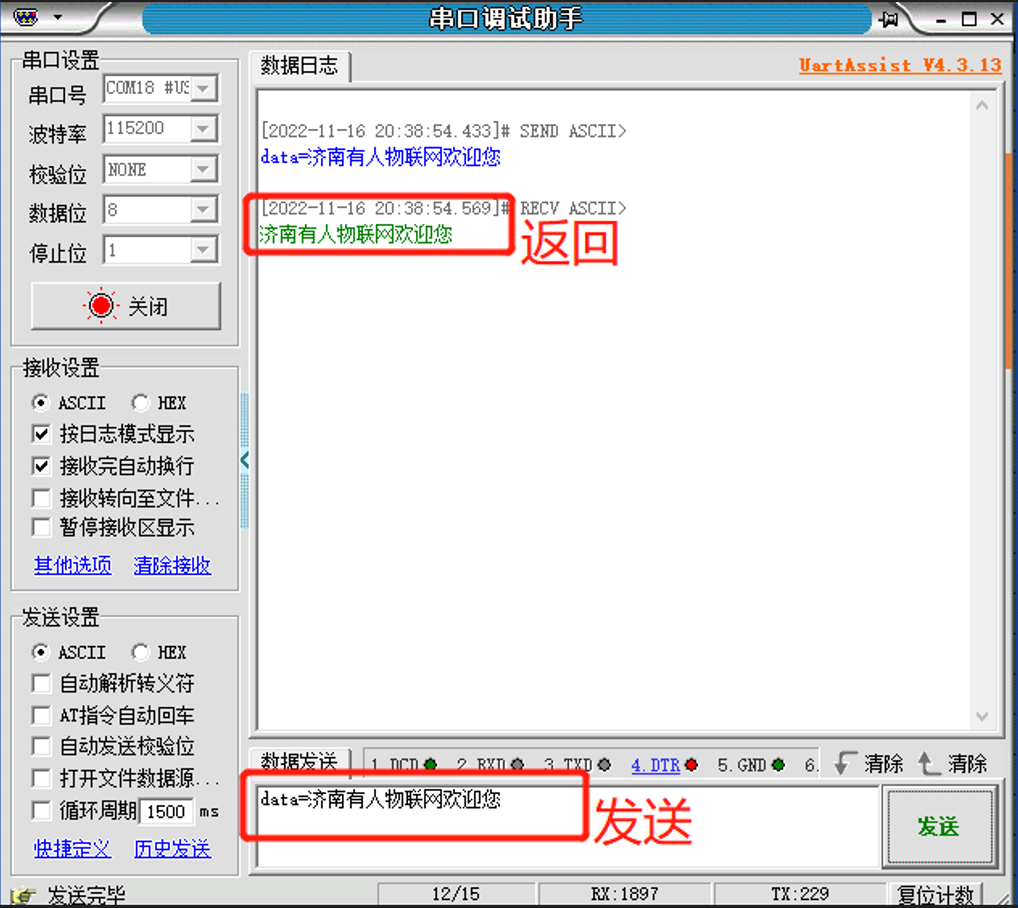Click the 关闭 serial port button
The height and width of the screenshot is (908, 1018).
(126, 306)
